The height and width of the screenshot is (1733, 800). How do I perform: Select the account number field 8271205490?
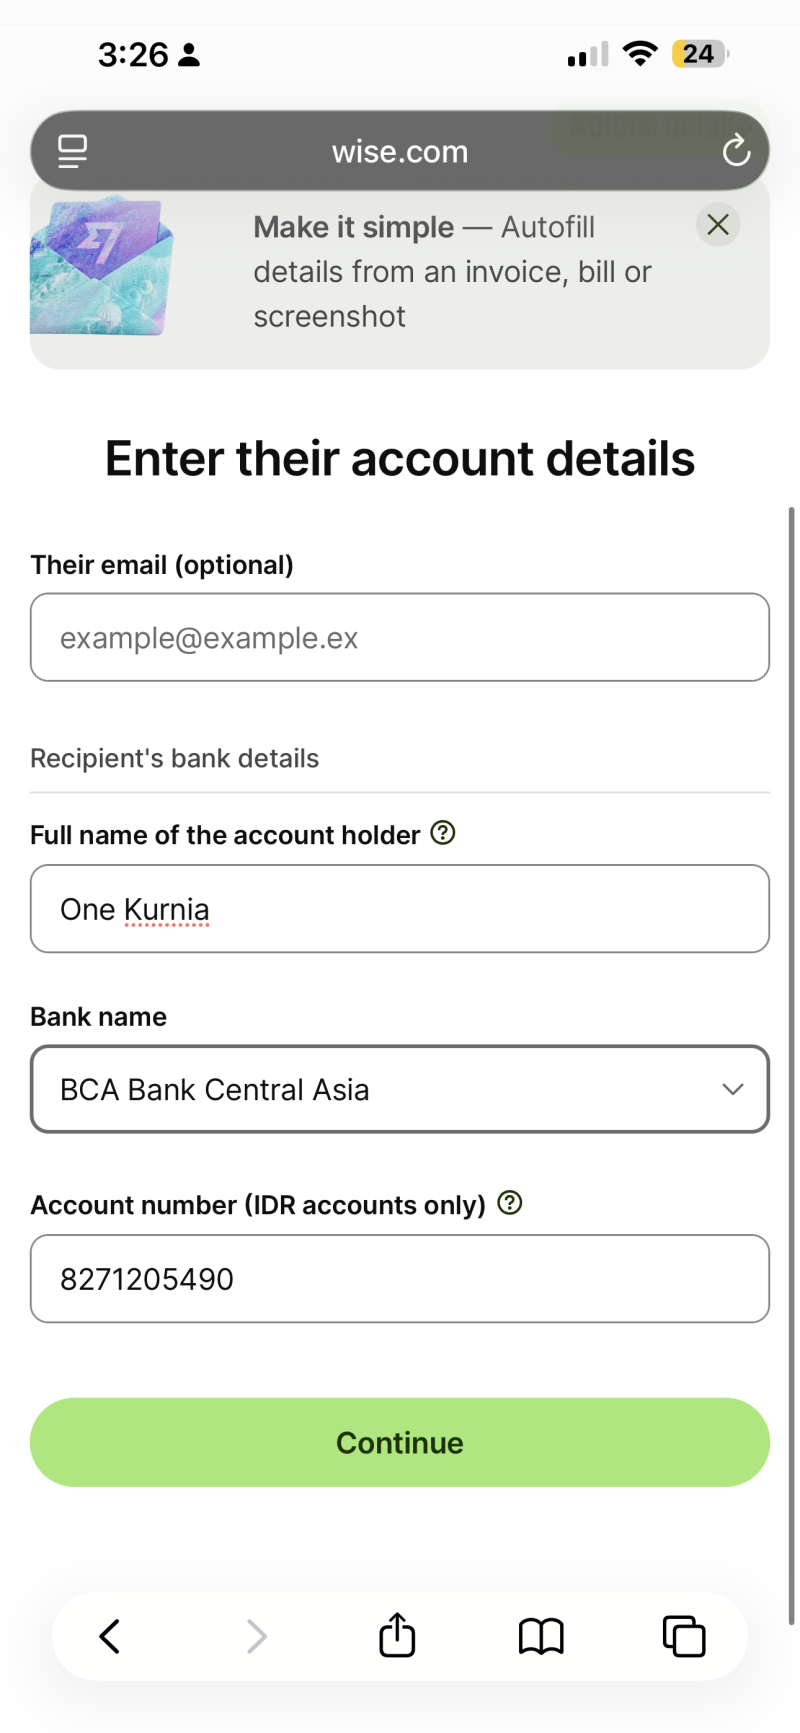click(x=400, y=1278)
